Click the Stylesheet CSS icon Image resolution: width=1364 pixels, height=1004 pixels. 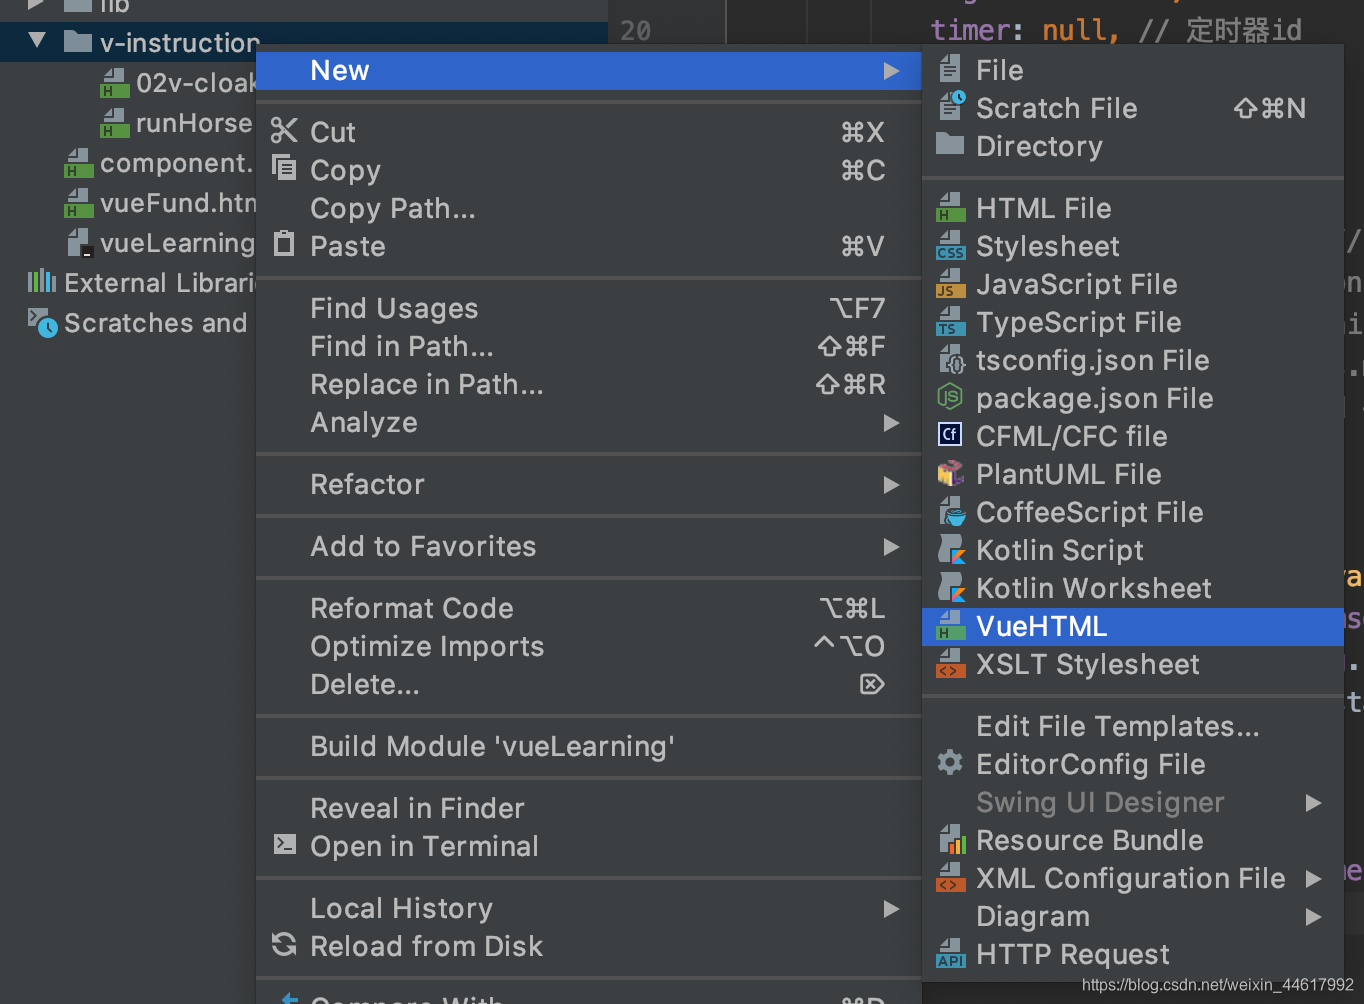950,246
